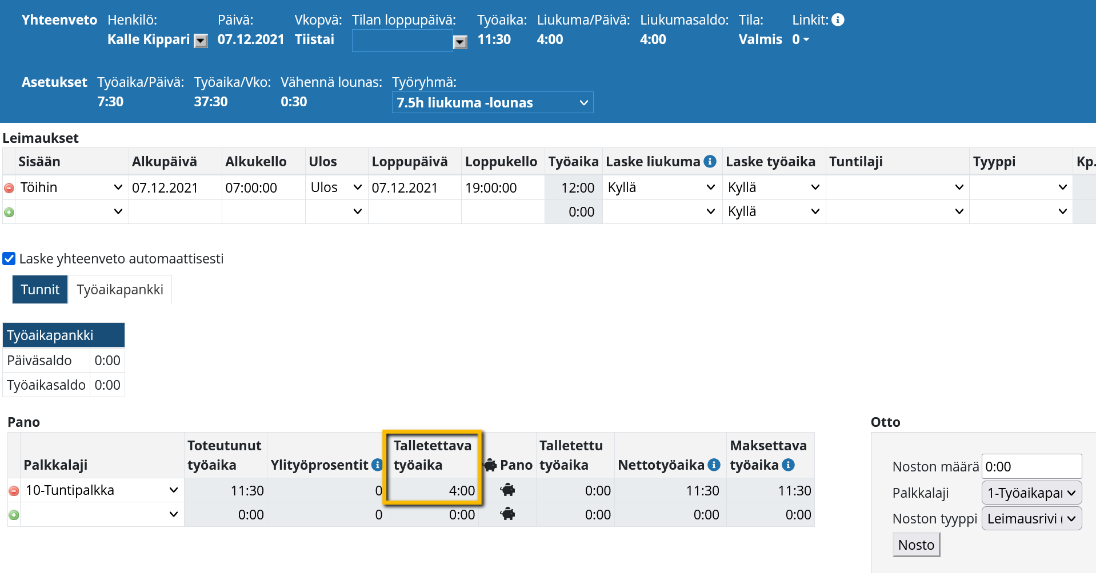Viewport: 1096px width, 573px height.
Task: Delete the 10-Tuntipalkka row using the red icon
Action: (14, 491)
